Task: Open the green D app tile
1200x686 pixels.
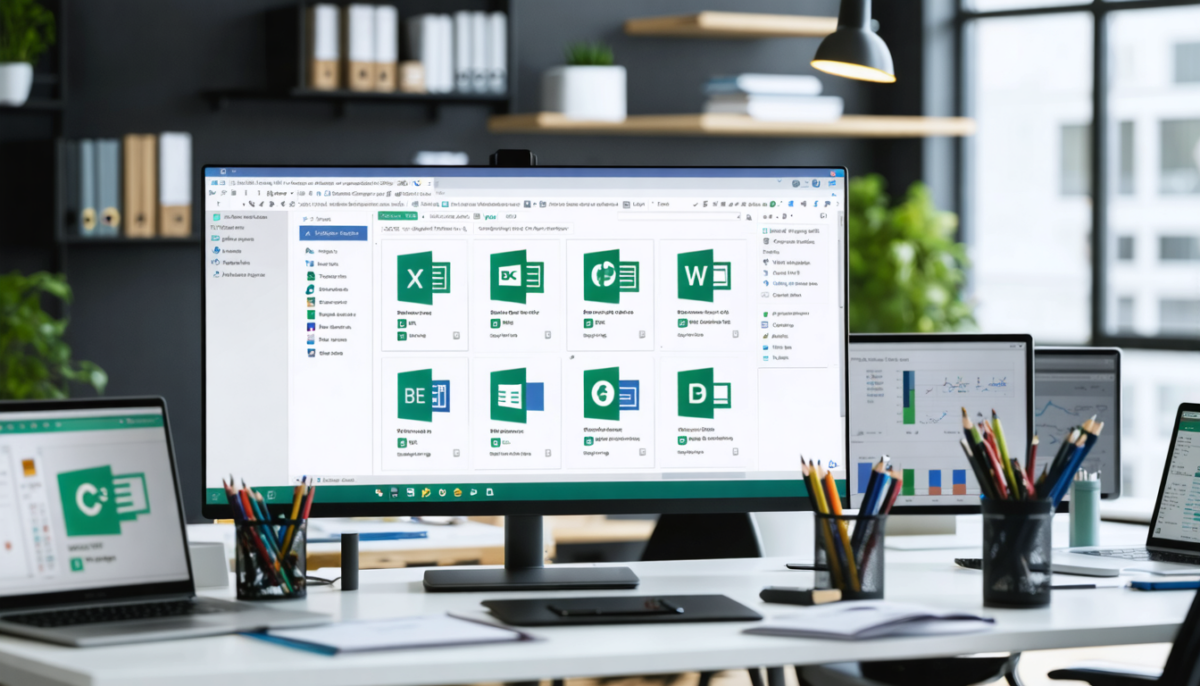Action: pyautogui.click(x=703, y=393)
